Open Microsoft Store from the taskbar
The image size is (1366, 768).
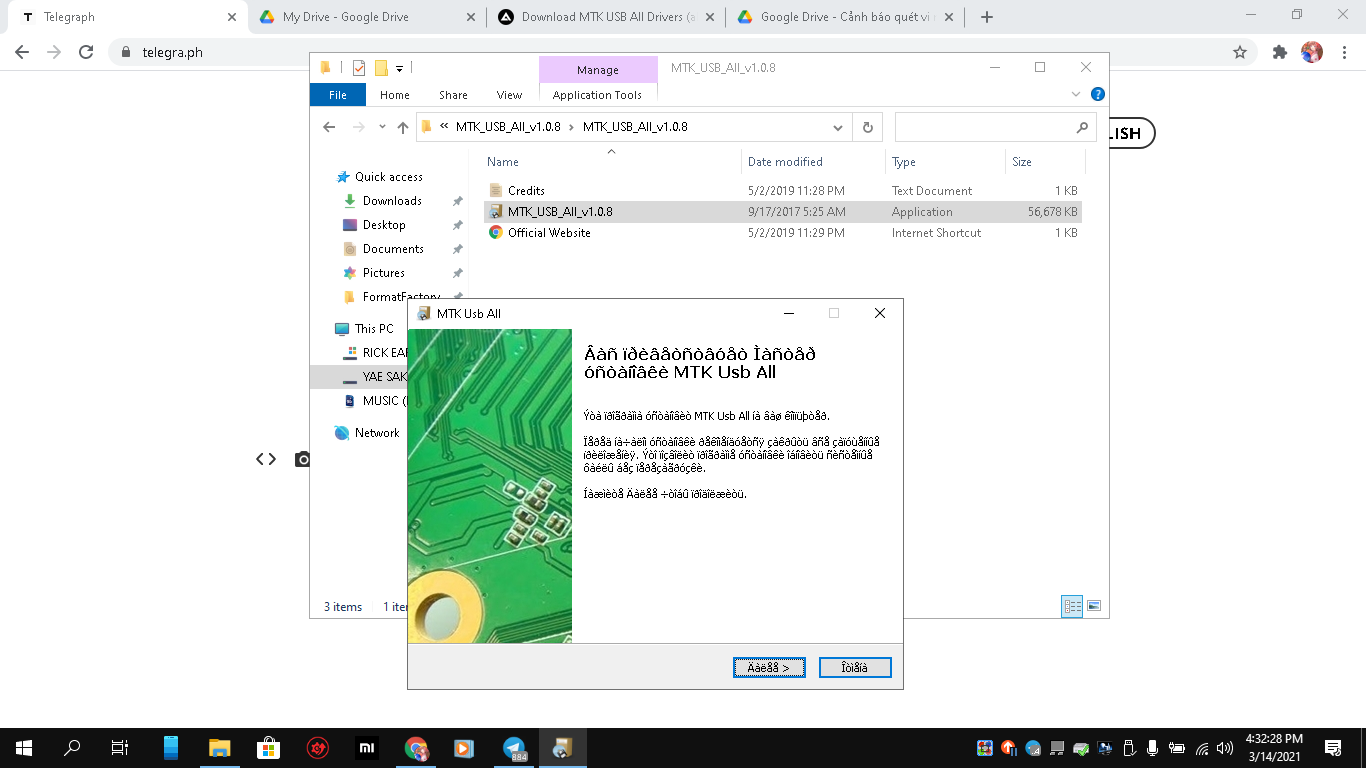(268, 748)
